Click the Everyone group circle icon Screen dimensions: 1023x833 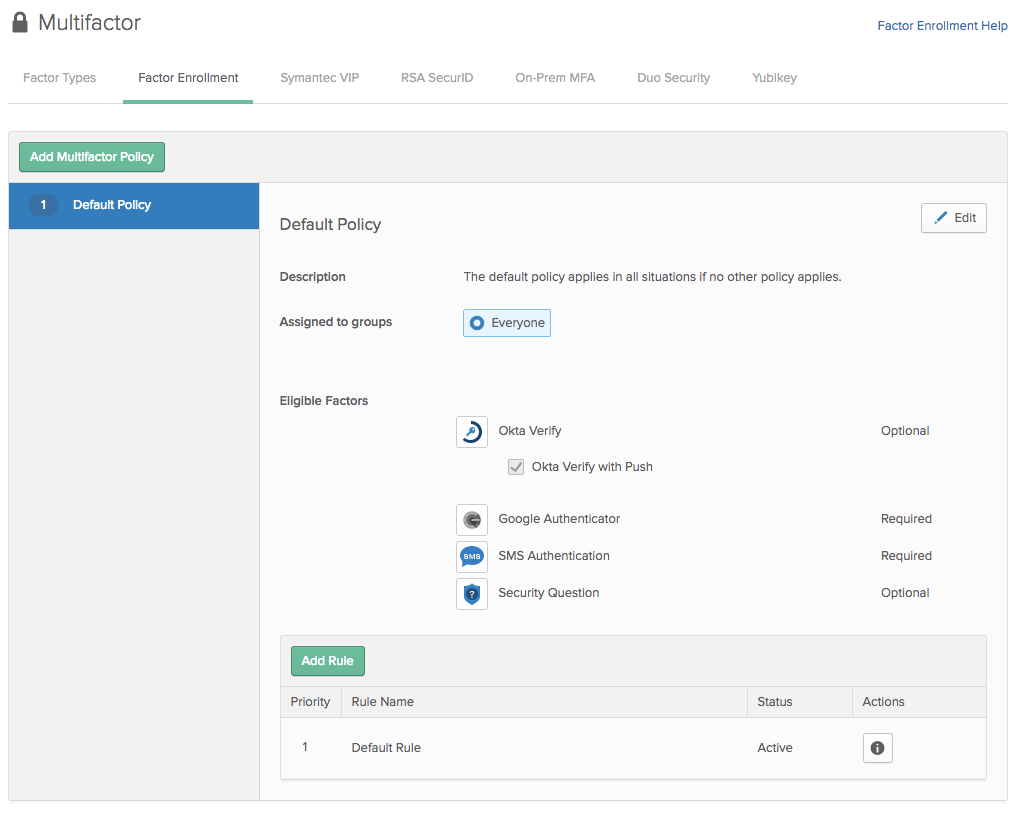(x=477, y=323)
